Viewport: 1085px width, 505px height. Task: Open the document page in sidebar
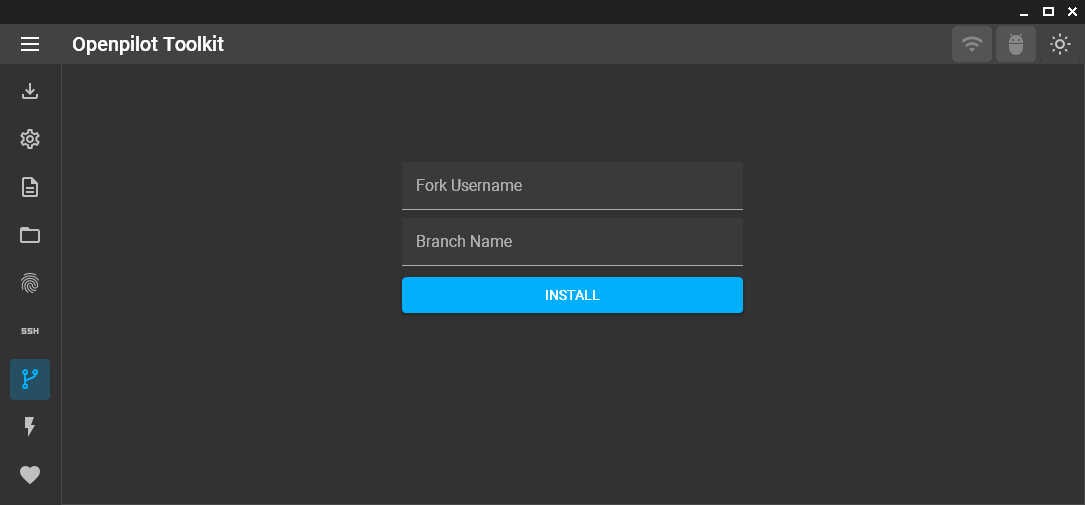click(x=30, y=187)
